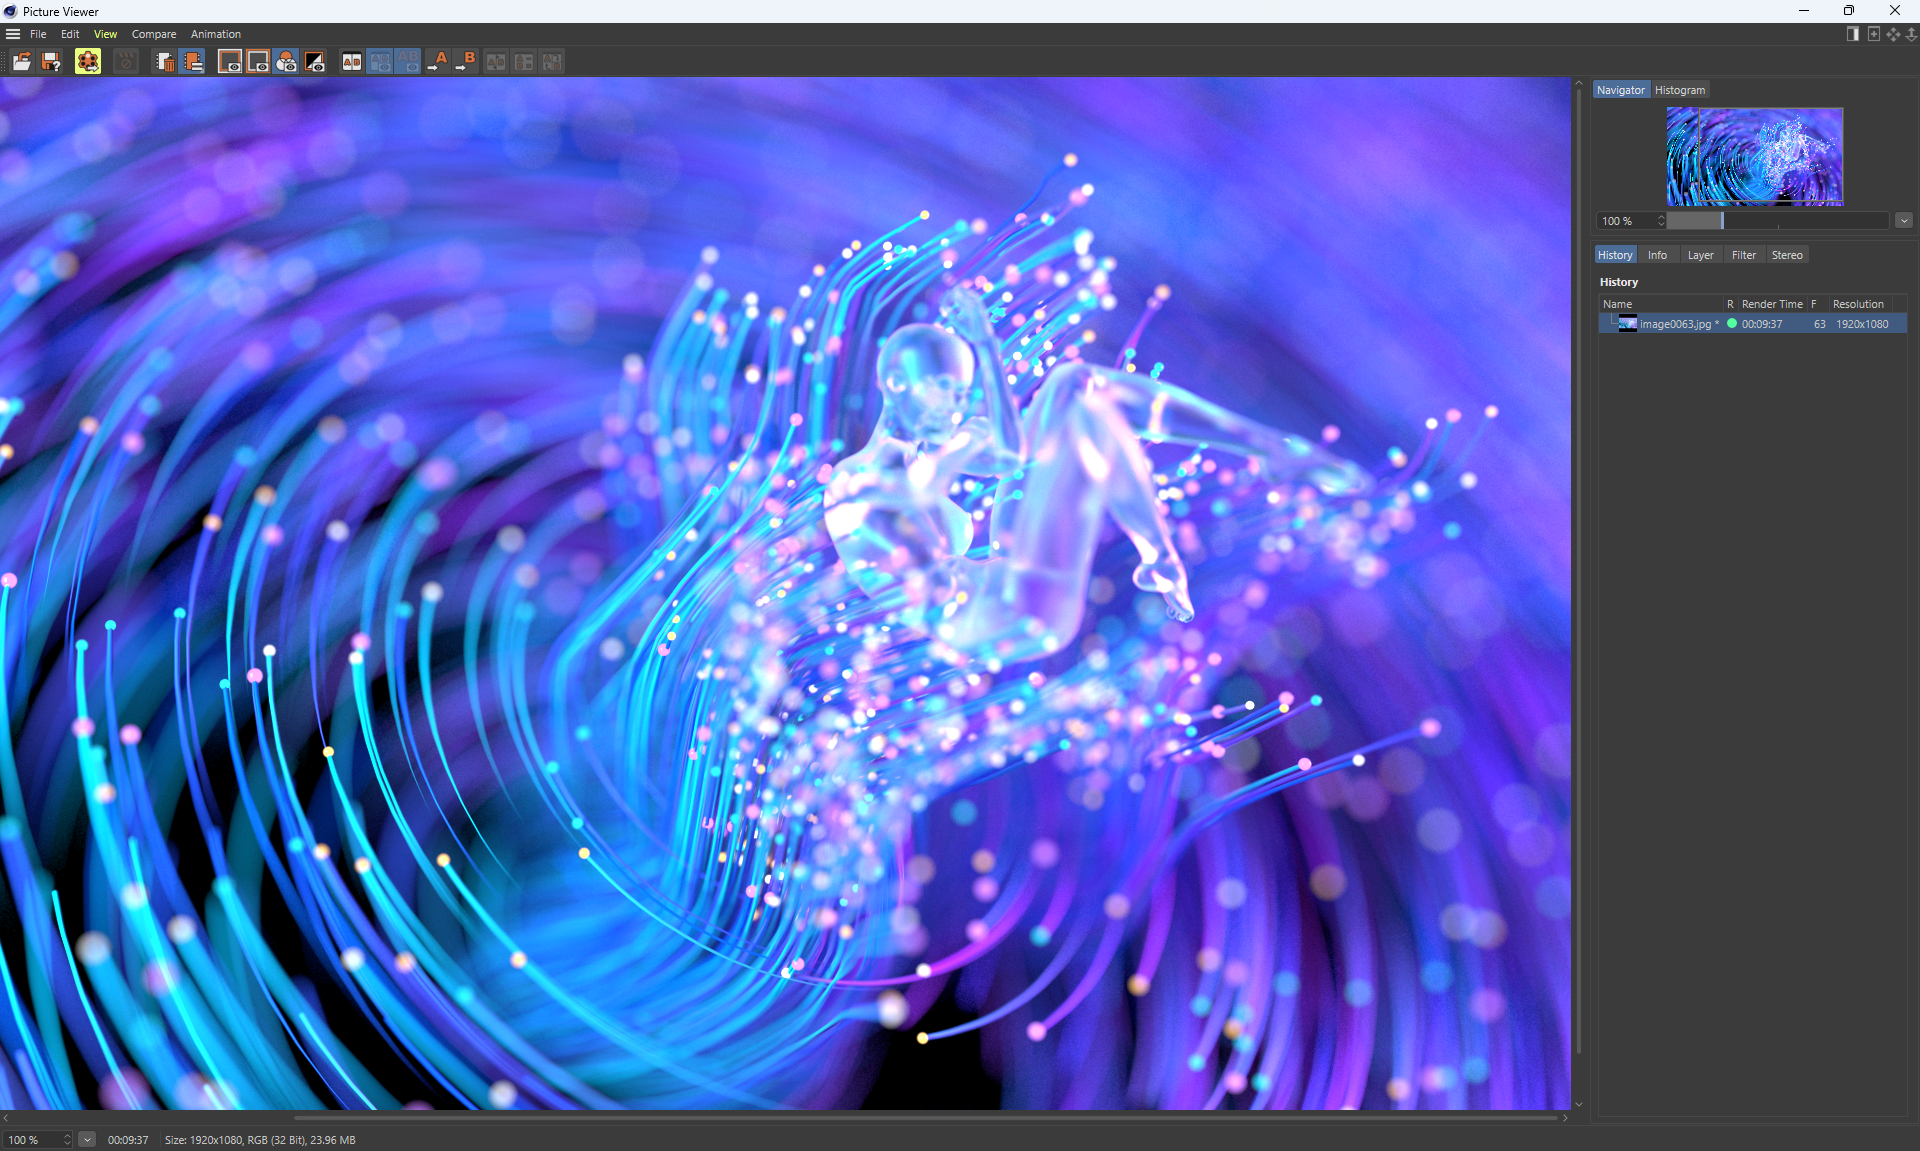Screen dimensions: 1920x1151
Task: Click the Save As floppy icon
Action: click(51, 62)
